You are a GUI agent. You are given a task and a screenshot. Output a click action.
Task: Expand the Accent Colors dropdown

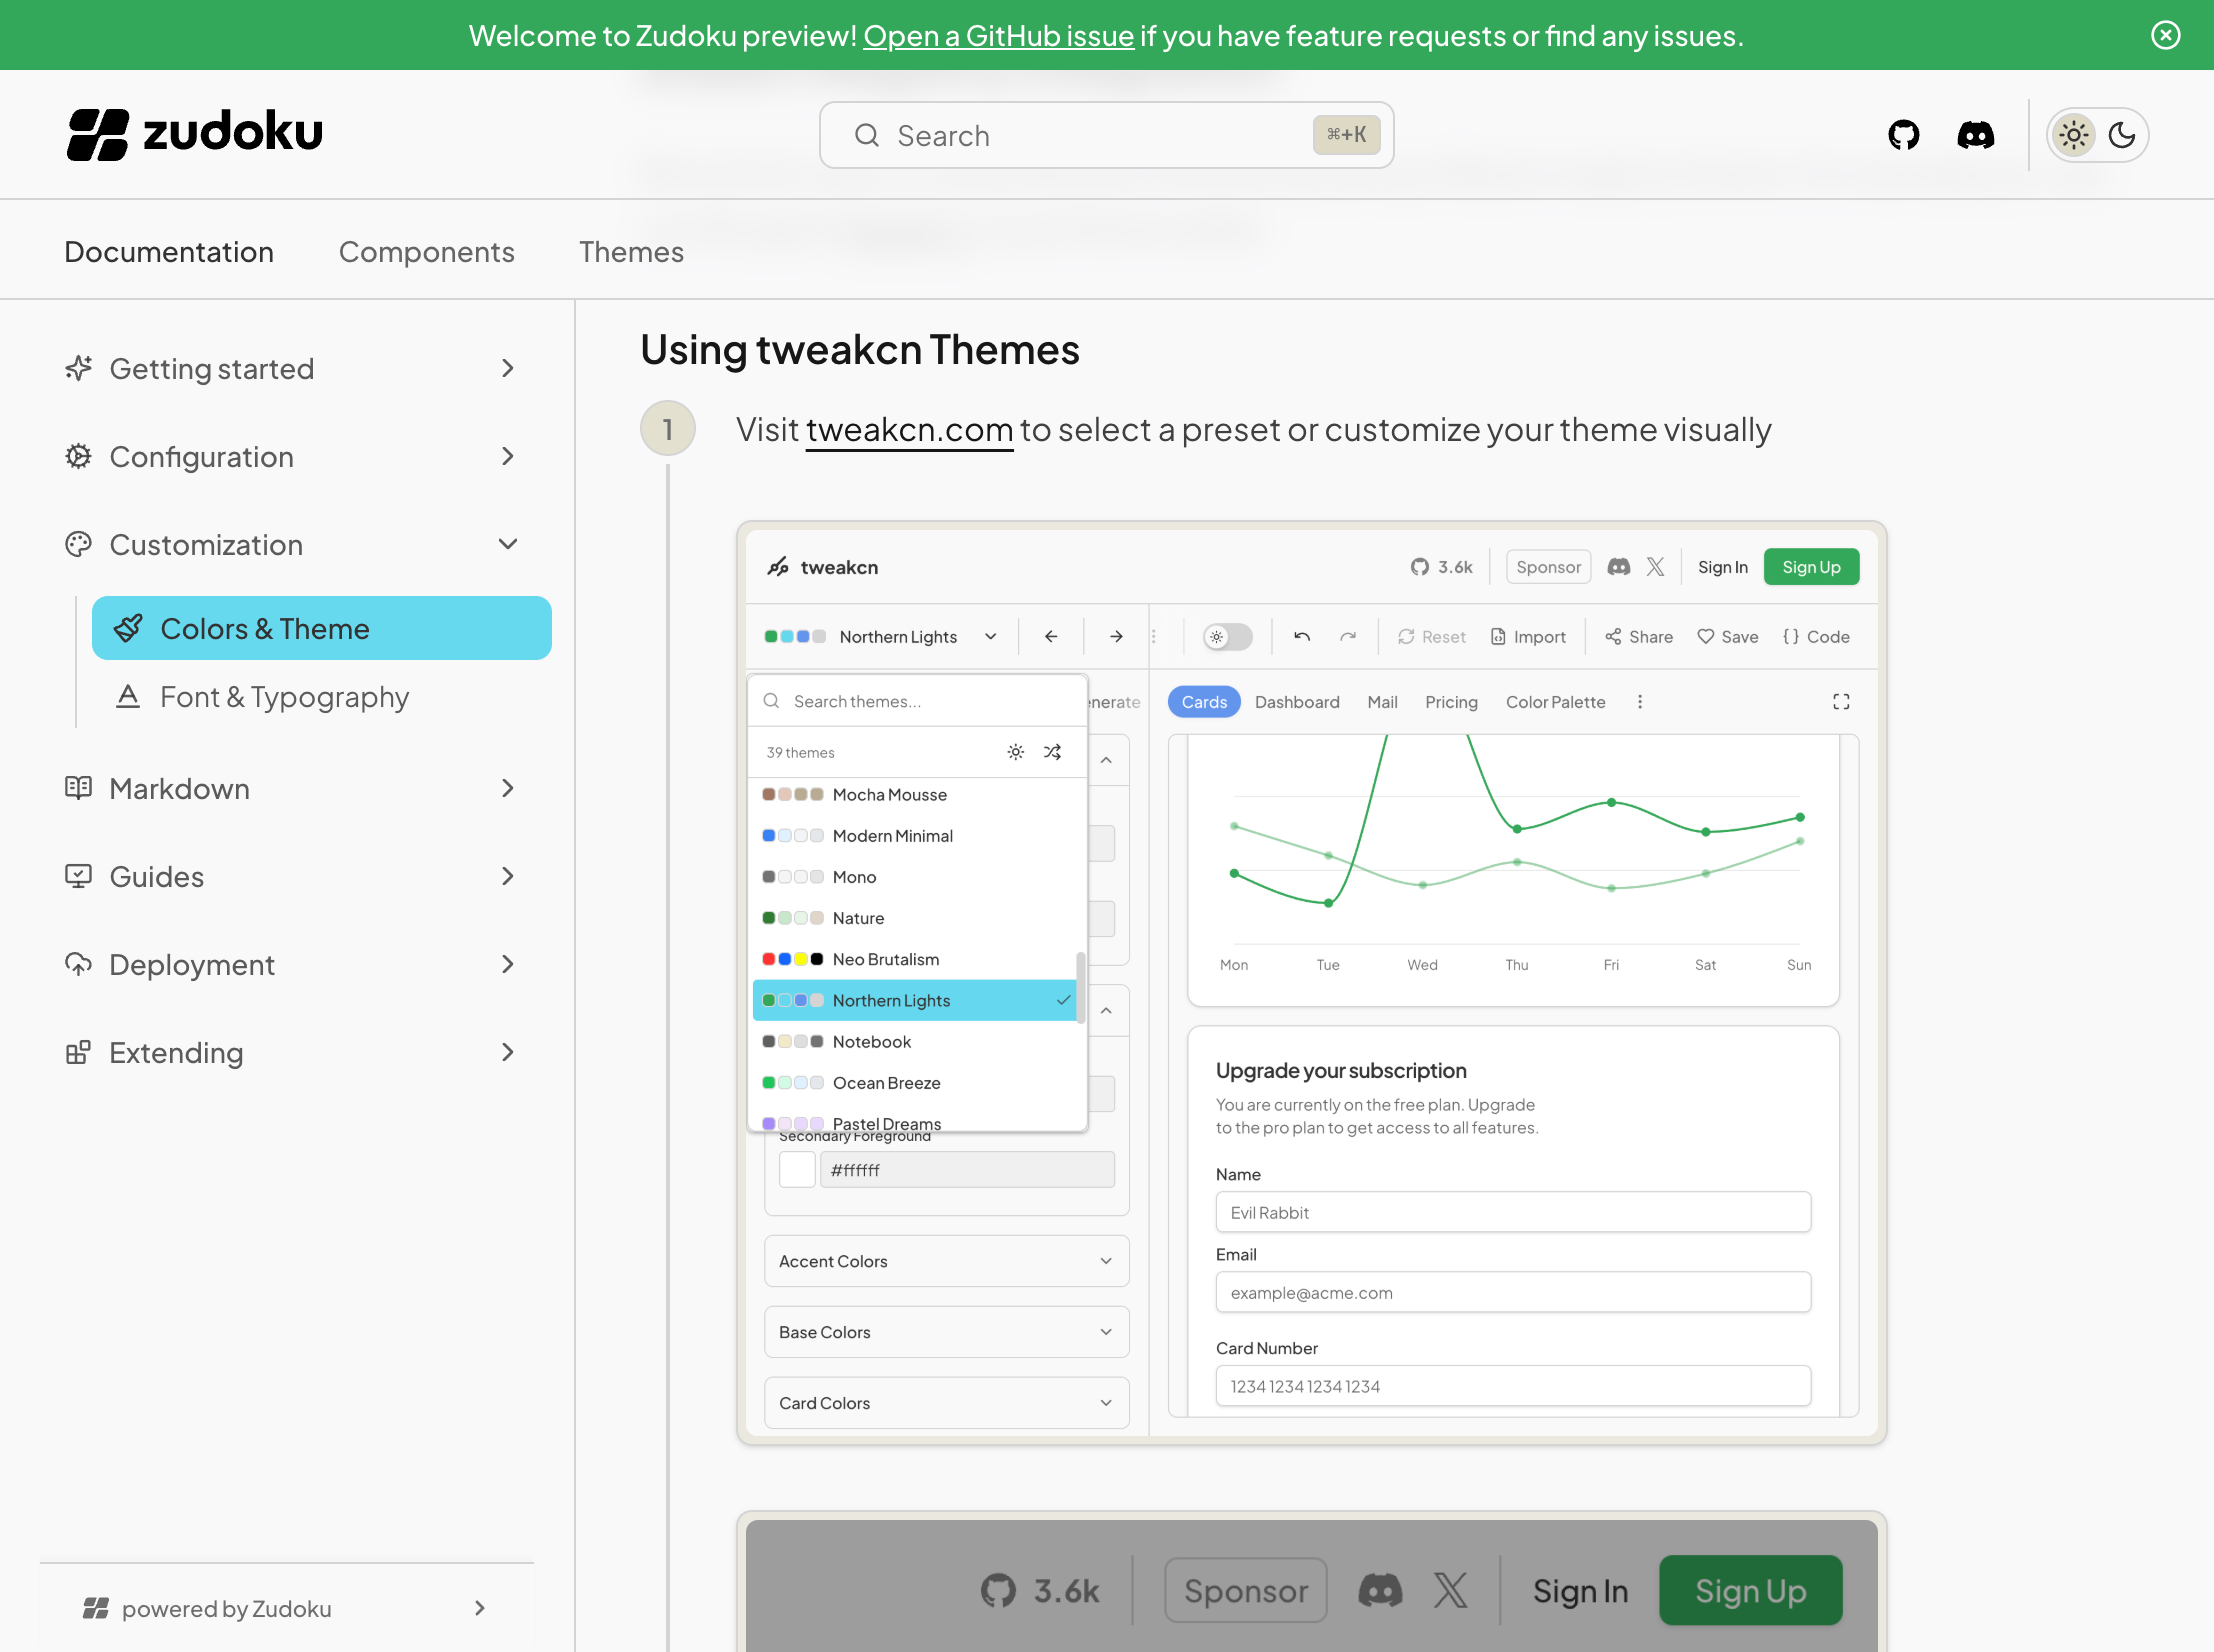[x=946, y=1261]
